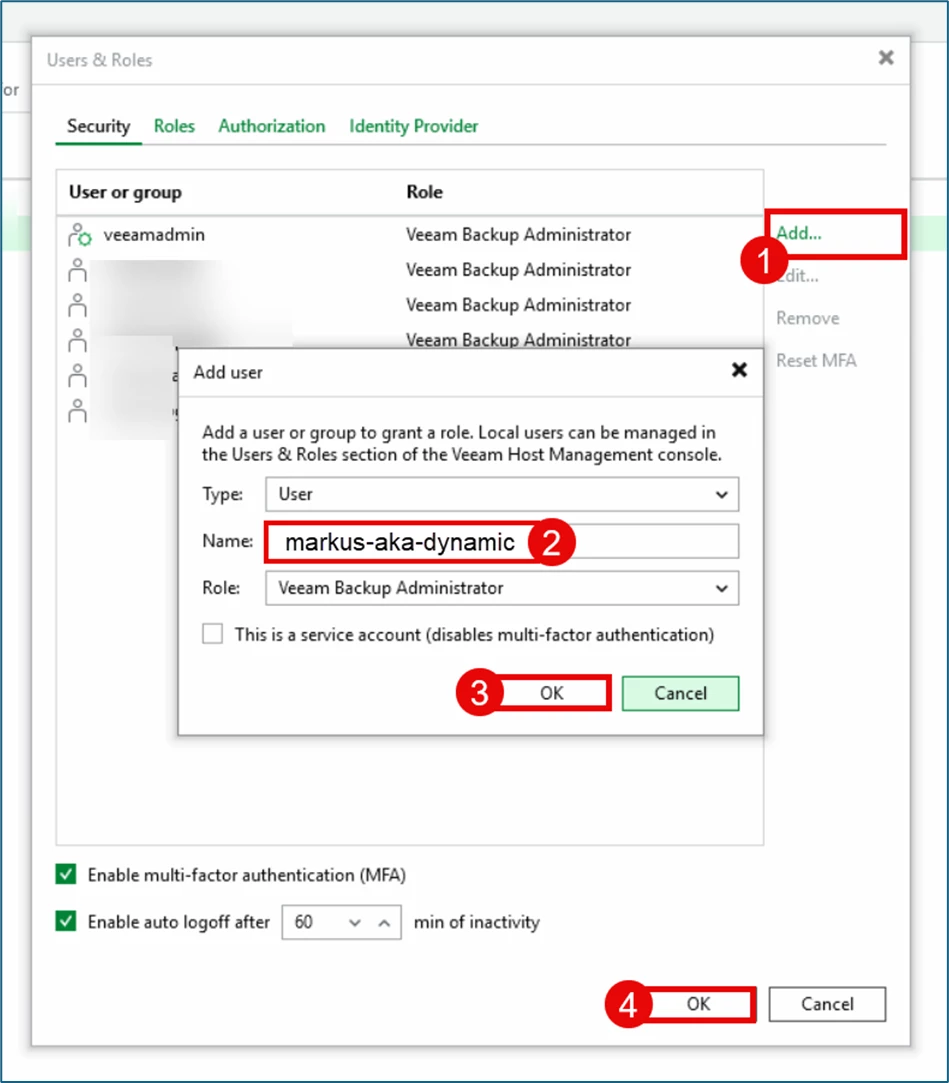Click Reset MFA link
The width and height of the screenshot is (949, 1083).
tap(816, 361)
